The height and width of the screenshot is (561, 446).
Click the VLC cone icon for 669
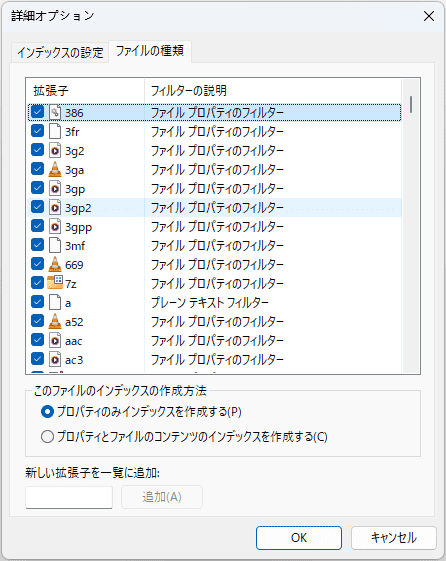[55, 264]
